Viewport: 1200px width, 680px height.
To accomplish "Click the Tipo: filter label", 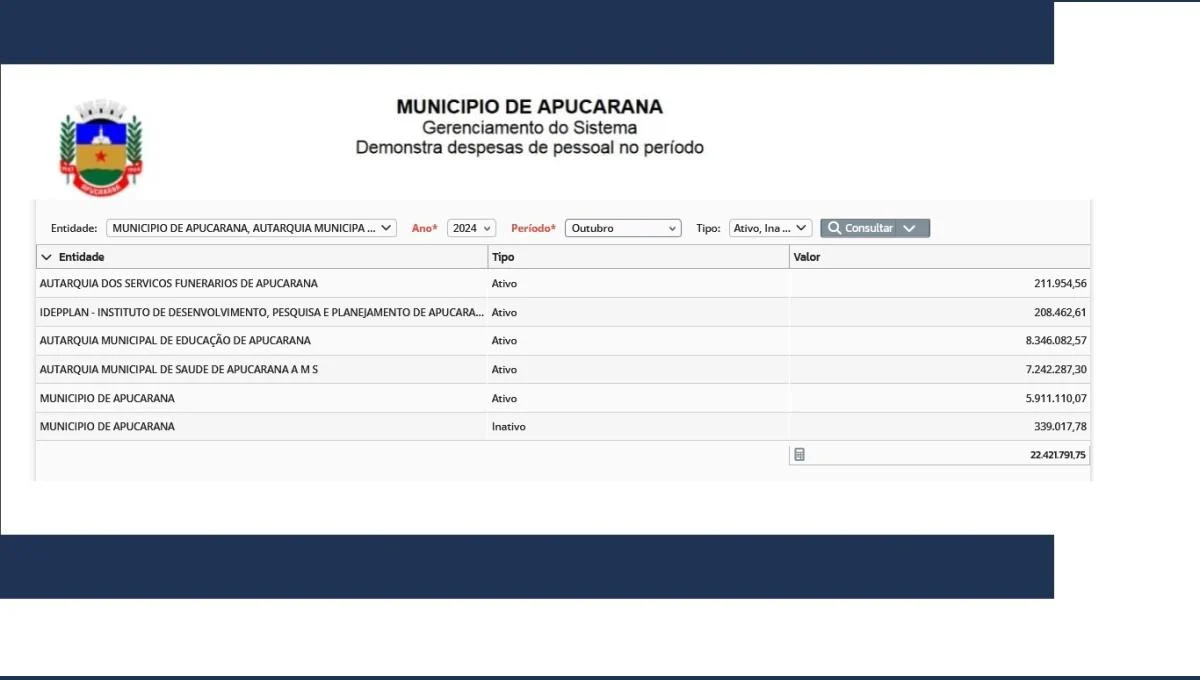I will click(708, 228).
